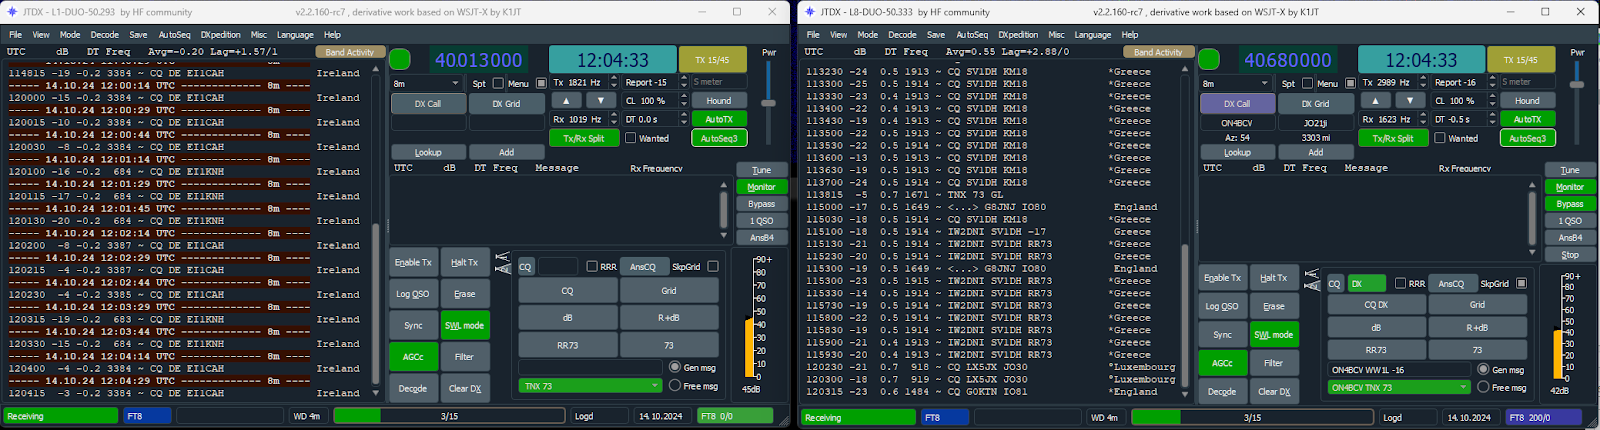Toggle RRR checkbox in L8-DUO window
Image resolution: width=1600 pixels, height=430 pixels.
[1400, 283]
